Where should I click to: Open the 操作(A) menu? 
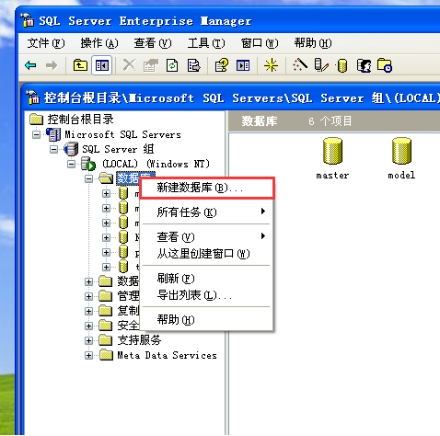pyautogui.click(x=99, y=43)
